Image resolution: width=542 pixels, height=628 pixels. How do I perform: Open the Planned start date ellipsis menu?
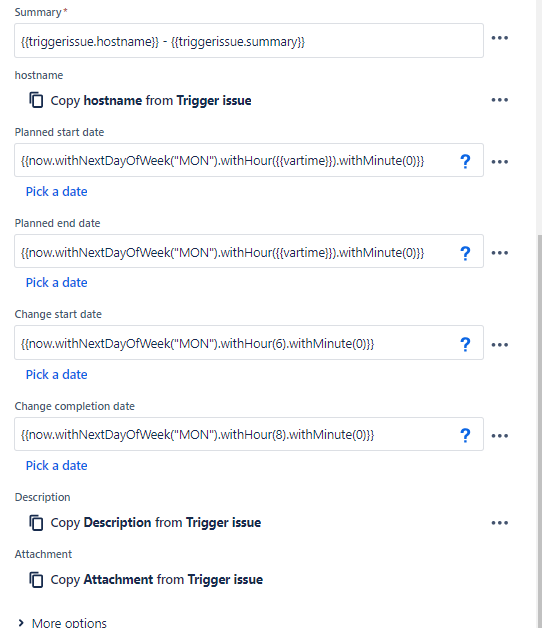point(500,162)
